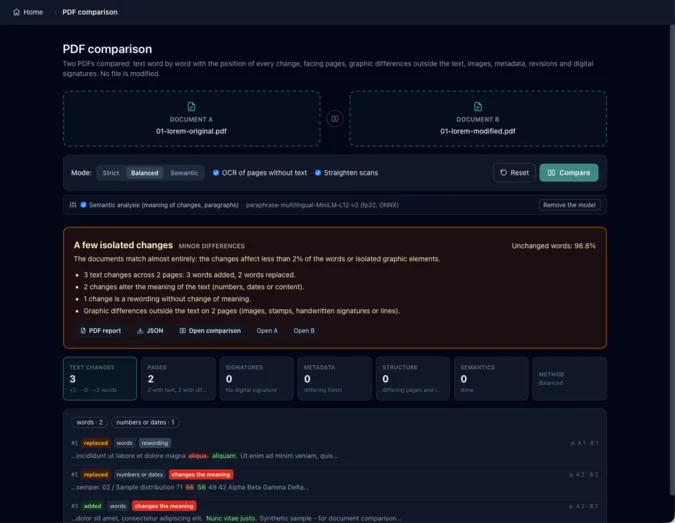Open the Text Changes tab

click(100, 378)
